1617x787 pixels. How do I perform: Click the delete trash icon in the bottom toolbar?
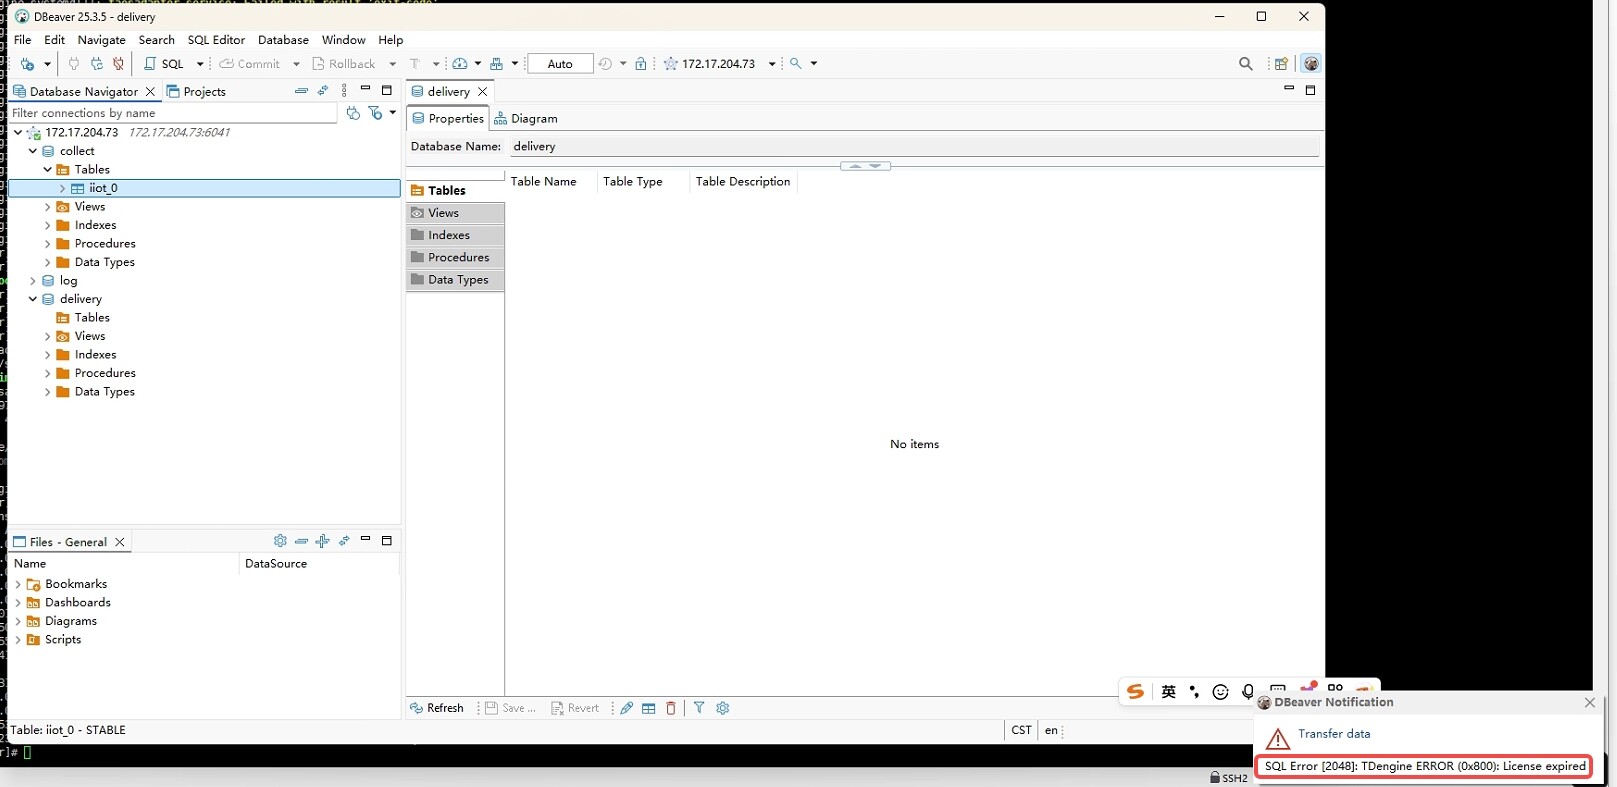[671, 708]
